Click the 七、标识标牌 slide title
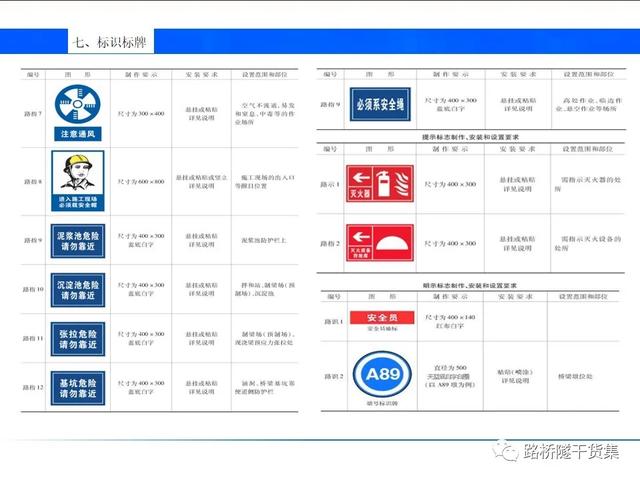This screenshot has height=480, width=640. [110, 42]
